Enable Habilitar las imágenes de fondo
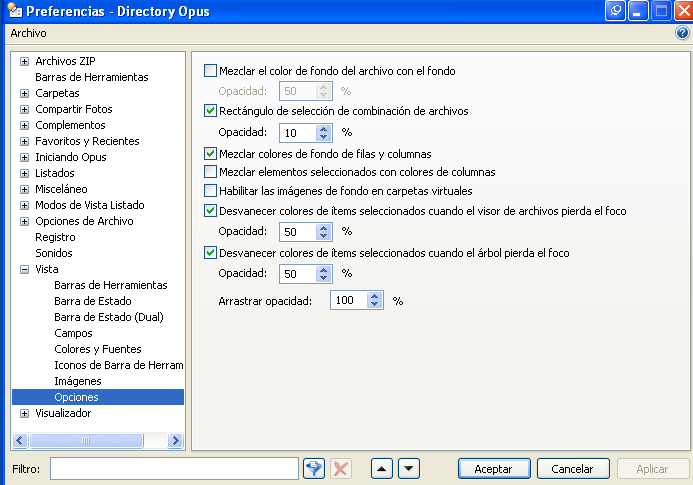The width and height of the screenshot is (693, 485). pos(210,191)
